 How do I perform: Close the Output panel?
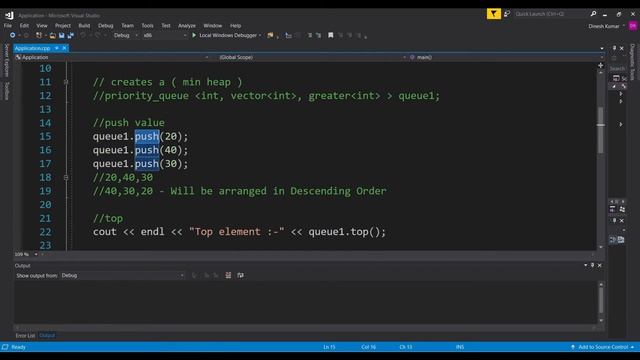(x=600, y=265)
